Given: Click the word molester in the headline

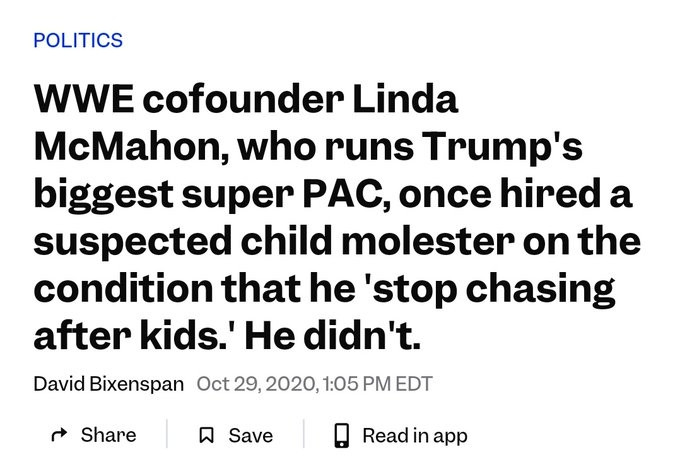Looking at the screenshot, I should click(x=428, y=241).
